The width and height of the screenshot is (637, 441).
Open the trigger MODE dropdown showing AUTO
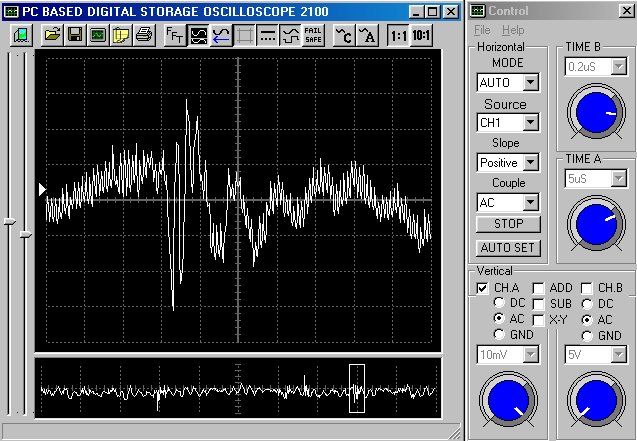(x=530, y=82)
